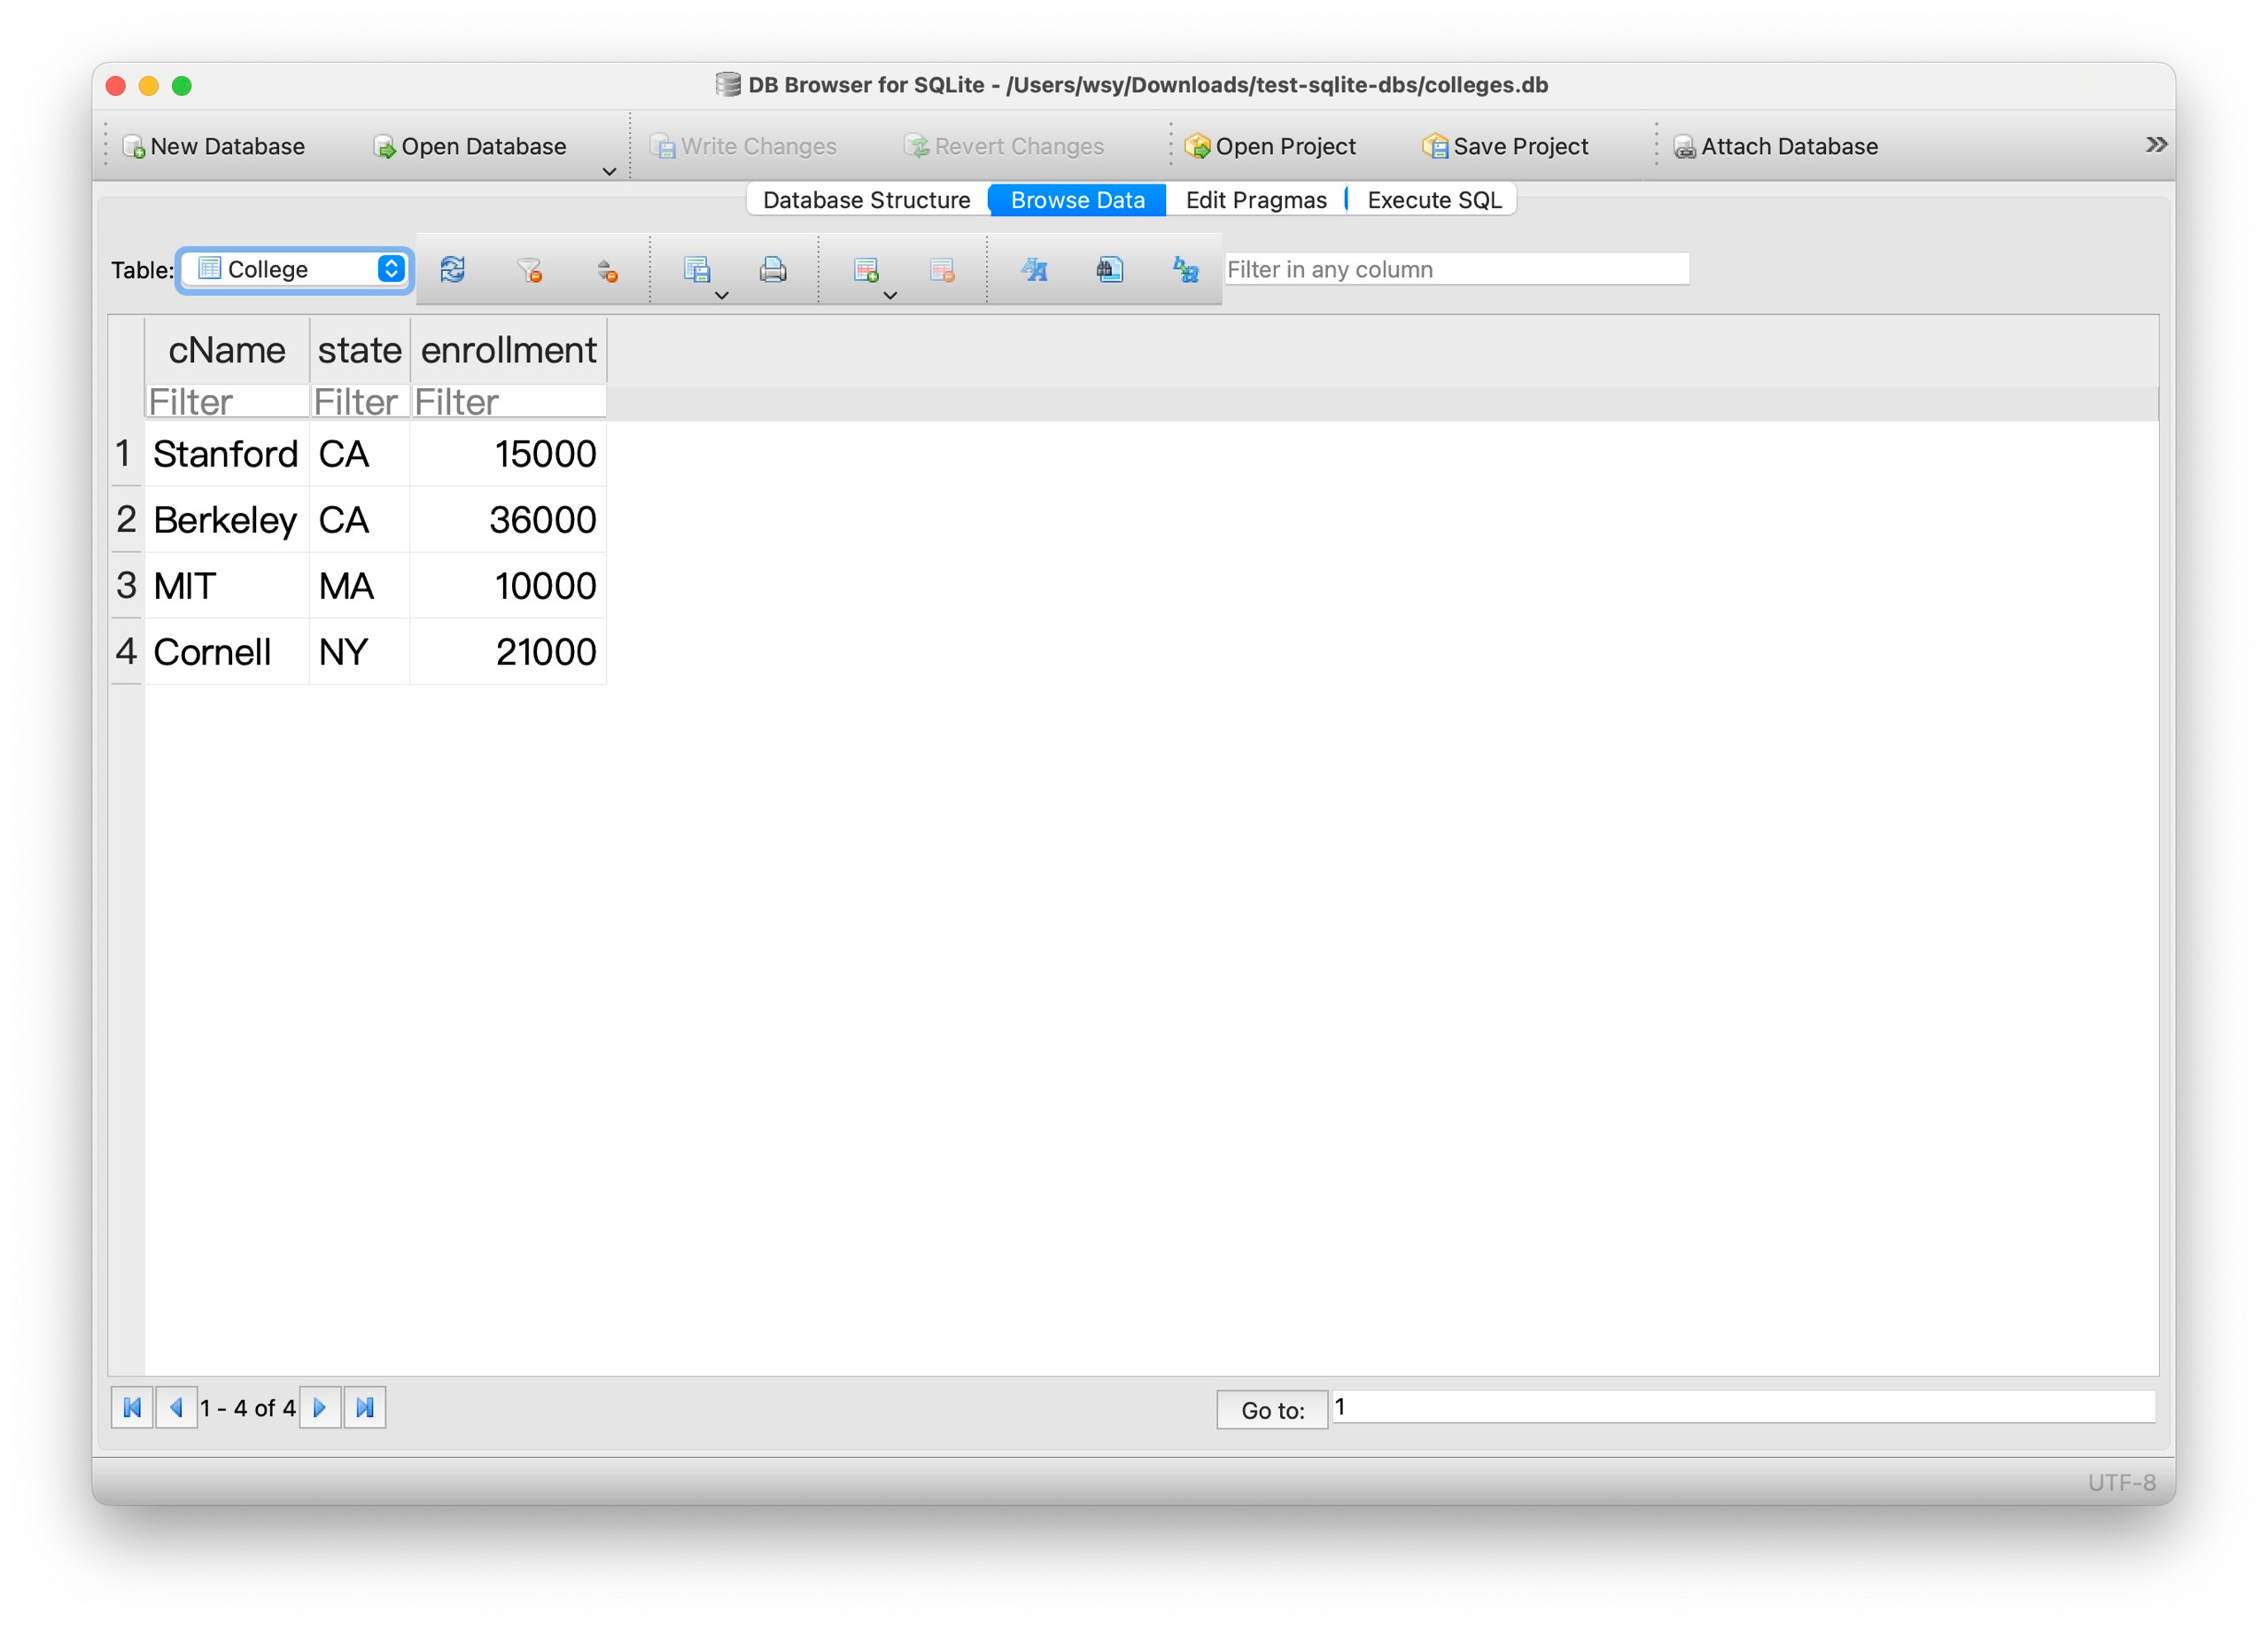Viewport: 2268px width, 1627px height.
Task: Select the Berkeley cell
Action: click(x=227, y=520)
